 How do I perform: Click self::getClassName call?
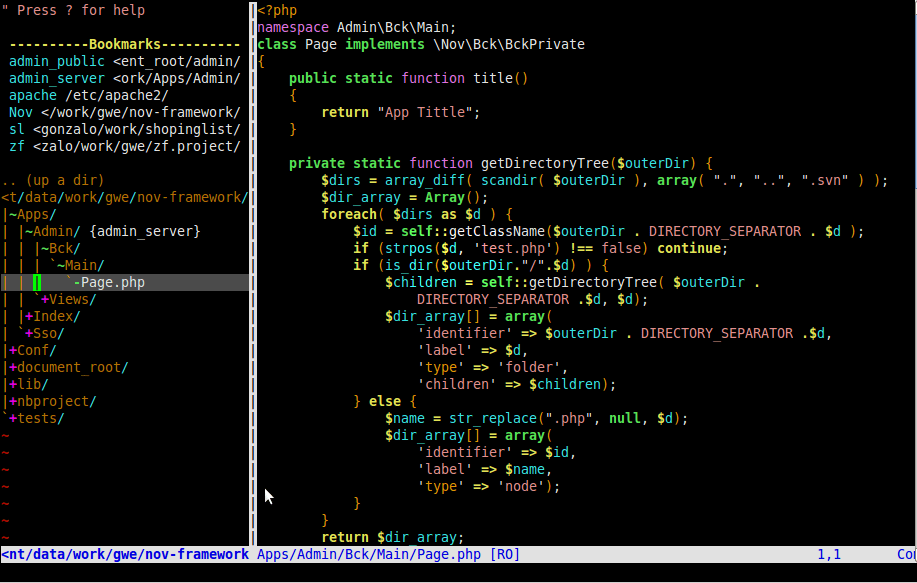tap(473, 231)
